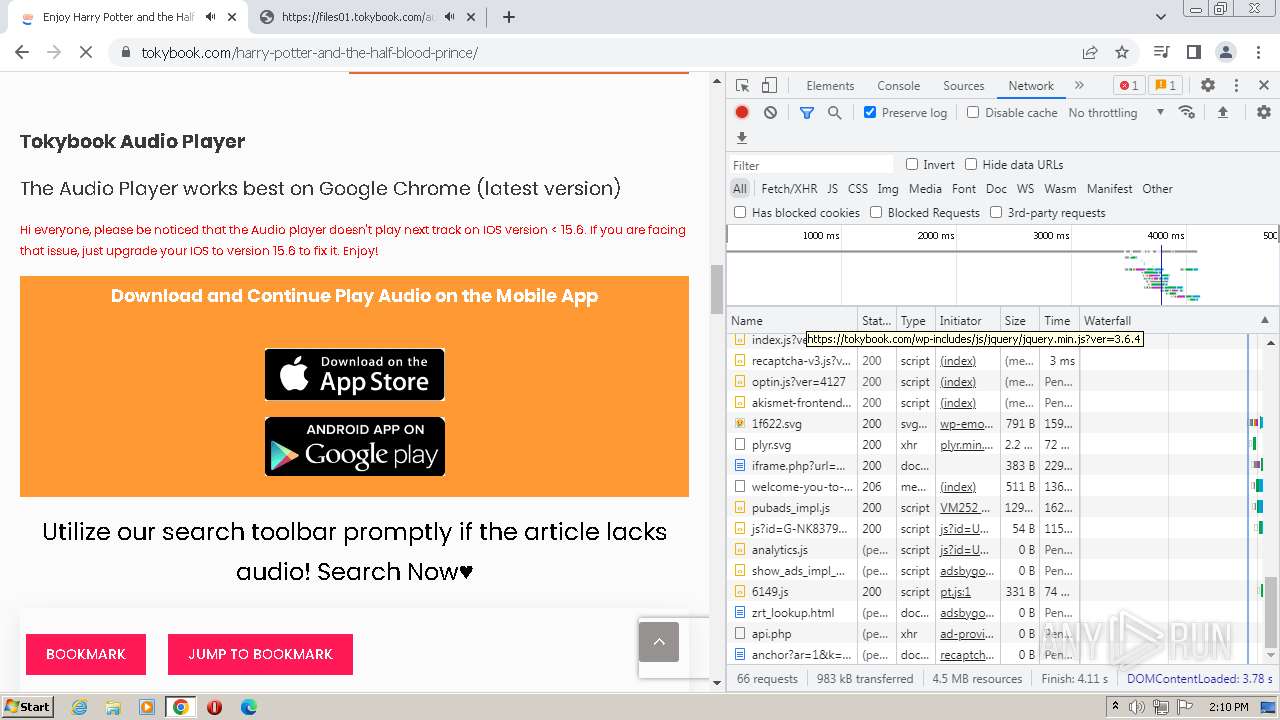Click the network Filter input field
The image size is (1280, 720).
tap(811, 165)
